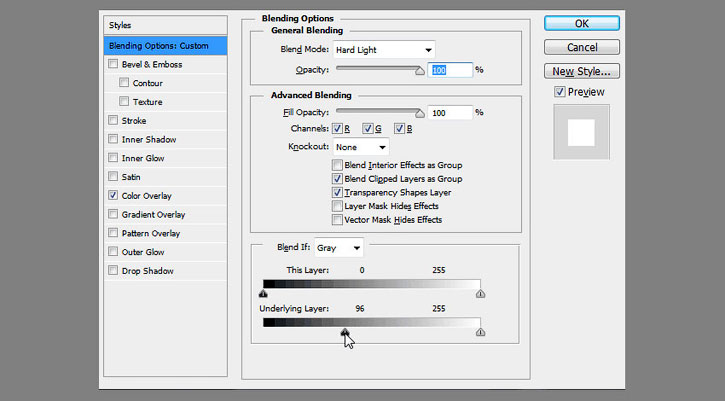Image resolution: width=725 pixels, height=401 pixels.
Task: Click the Underlying Layer value 96
Action: (360, 308)
